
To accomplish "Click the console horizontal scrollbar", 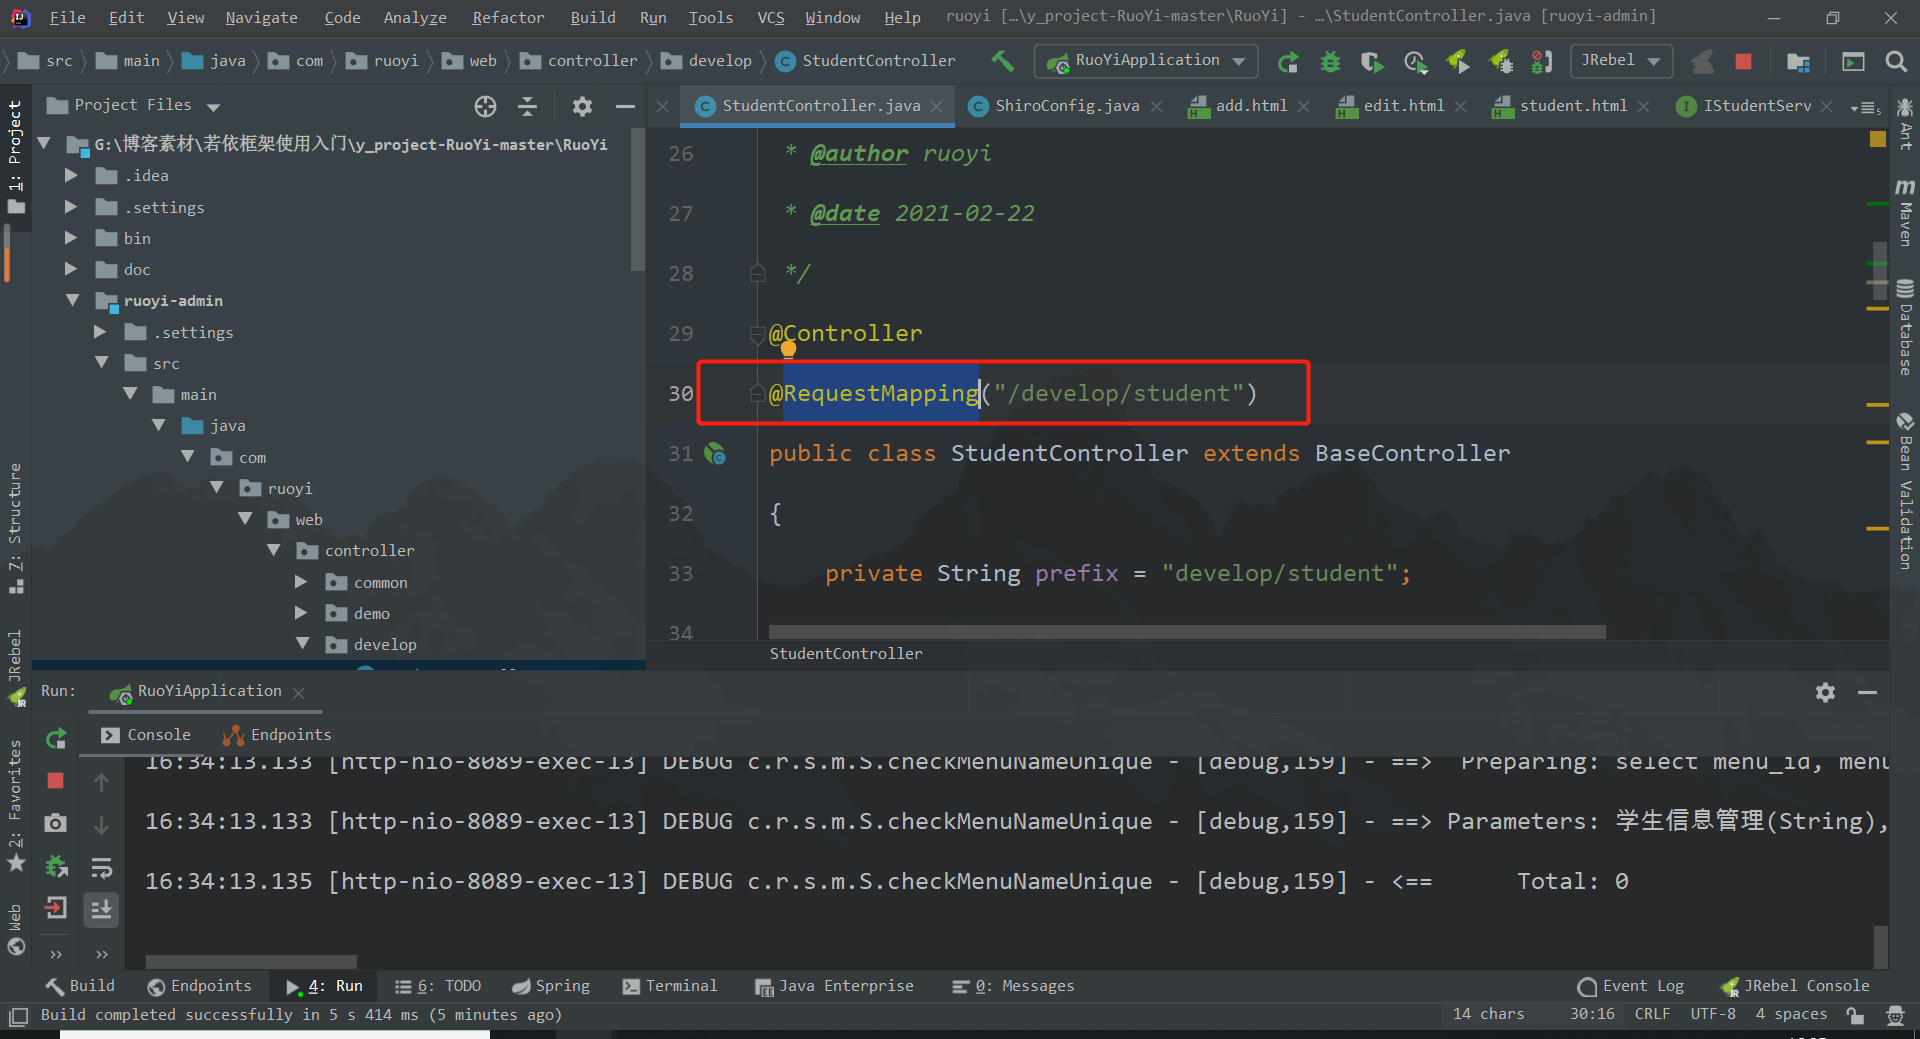I will [x=251, y=961].
